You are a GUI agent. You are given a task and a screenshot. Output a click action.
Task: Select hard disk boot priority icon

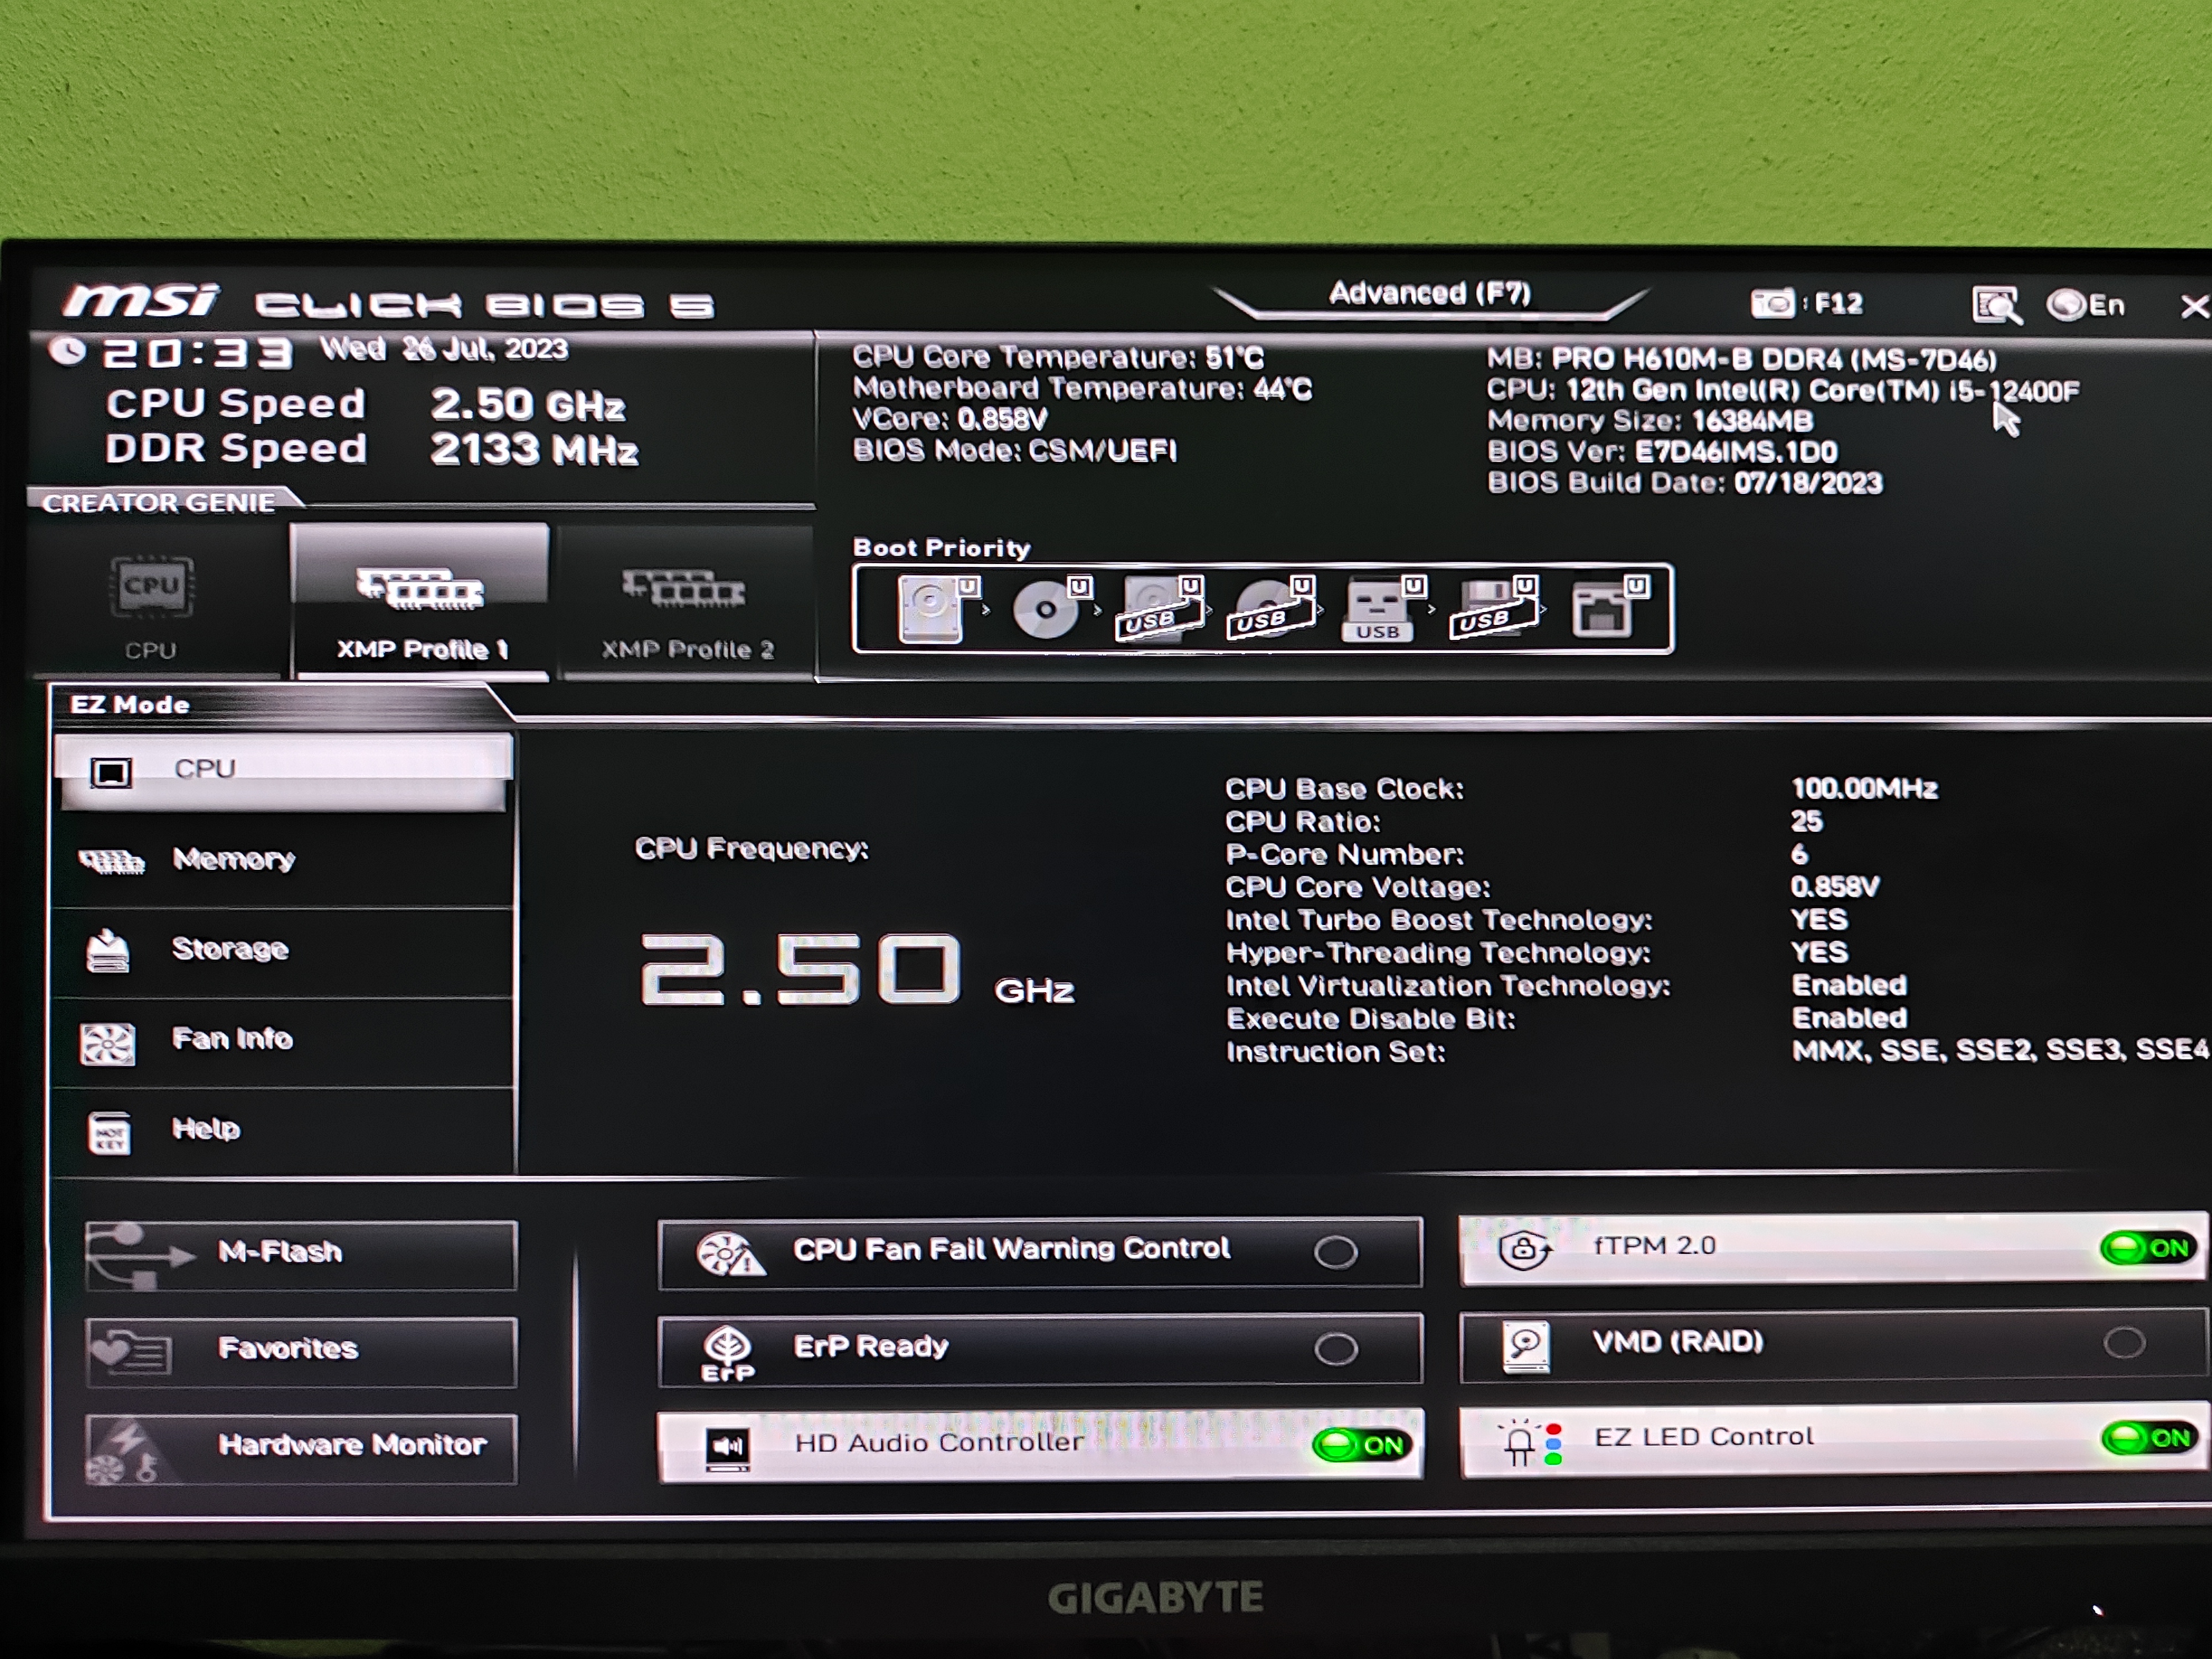click(938, 608)
